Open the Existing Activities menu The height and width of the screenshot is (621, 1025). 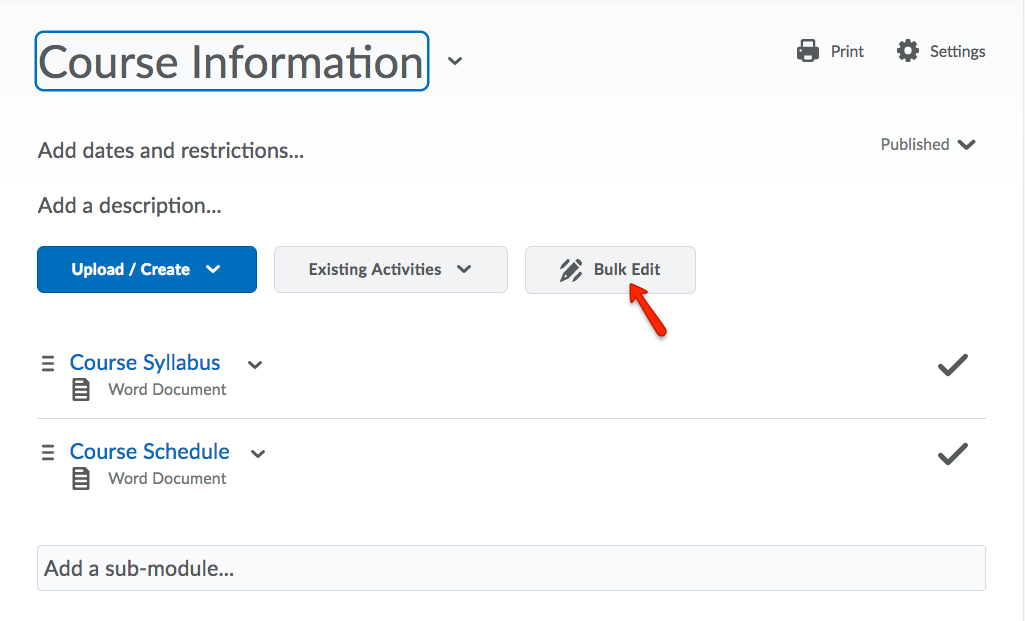coord(390,270)
